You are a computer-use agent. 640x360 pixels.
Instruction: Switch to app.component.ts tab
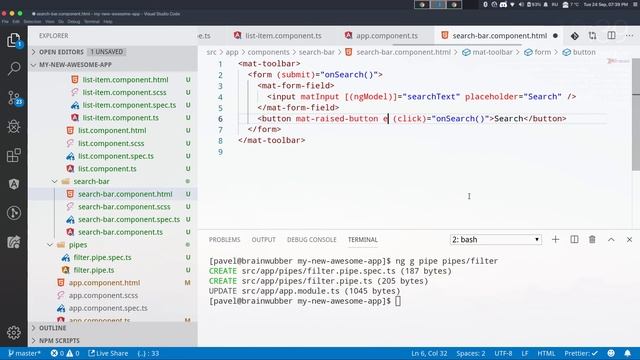(x=387, y=36)
